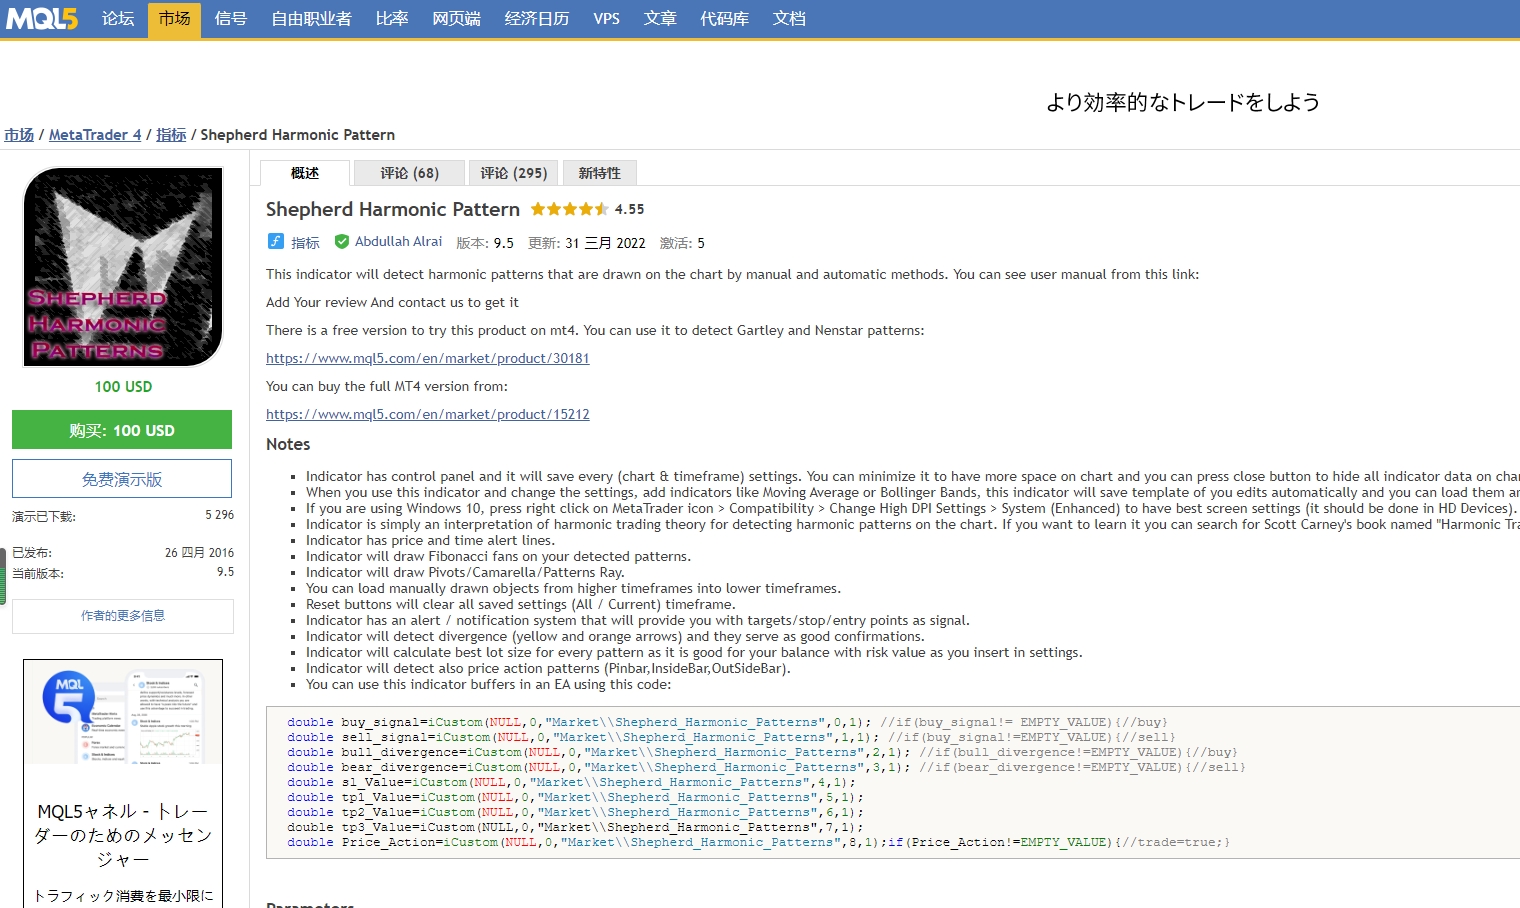
Task: Switch to the 新特性 tab
Action: pos(599,173)
